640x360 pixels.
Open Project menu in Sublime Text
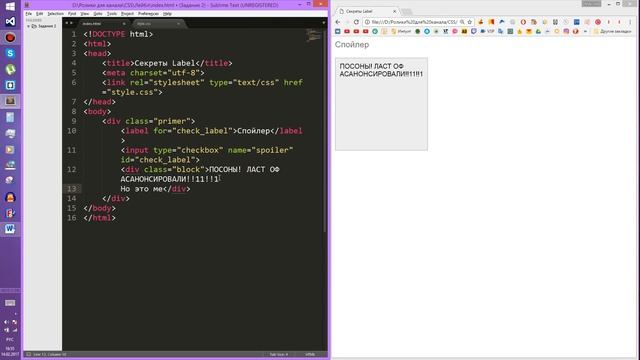click(127, 13)
